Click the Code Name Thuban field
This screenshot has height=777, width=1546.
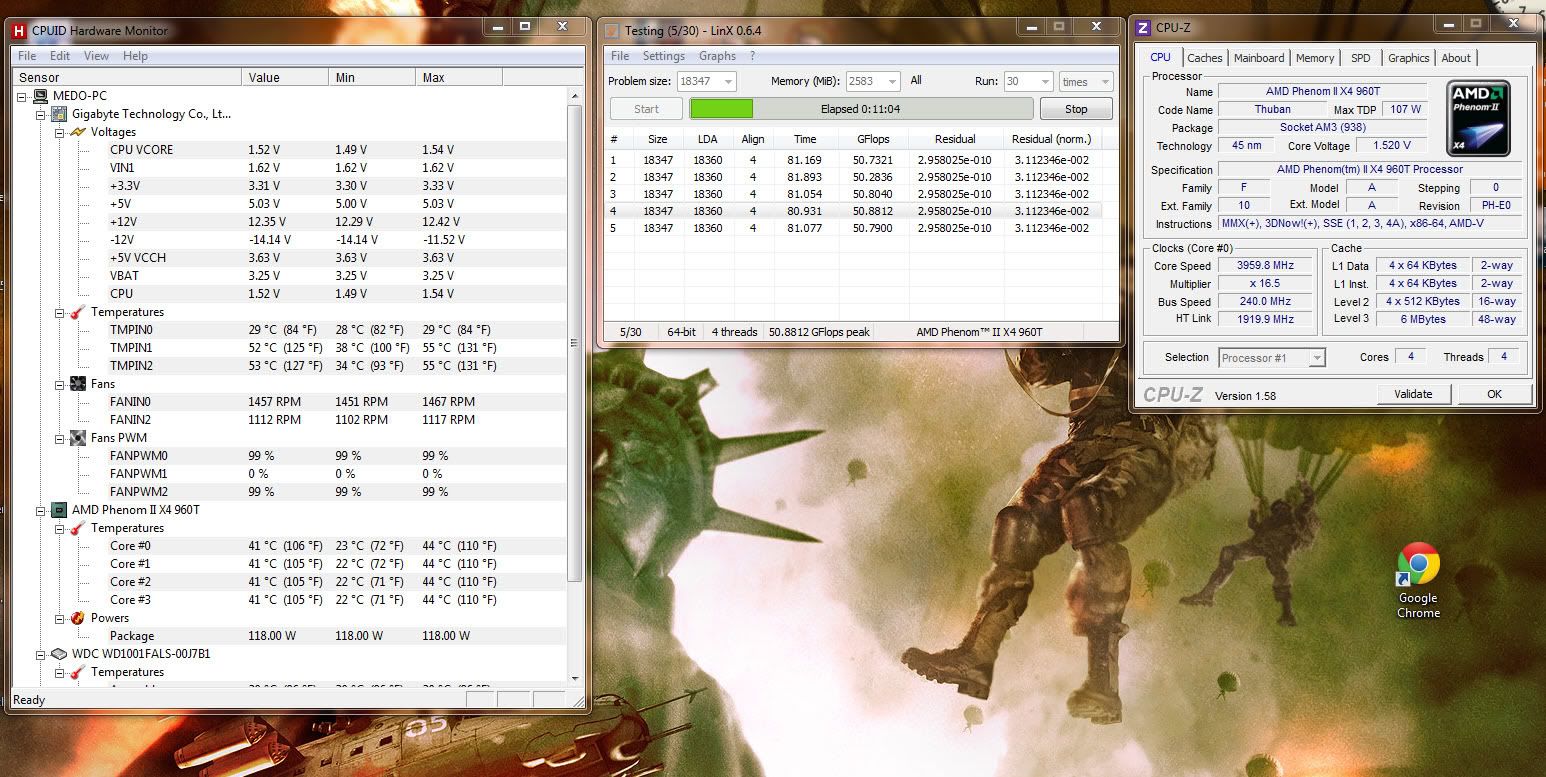[x=1272, y=109]
